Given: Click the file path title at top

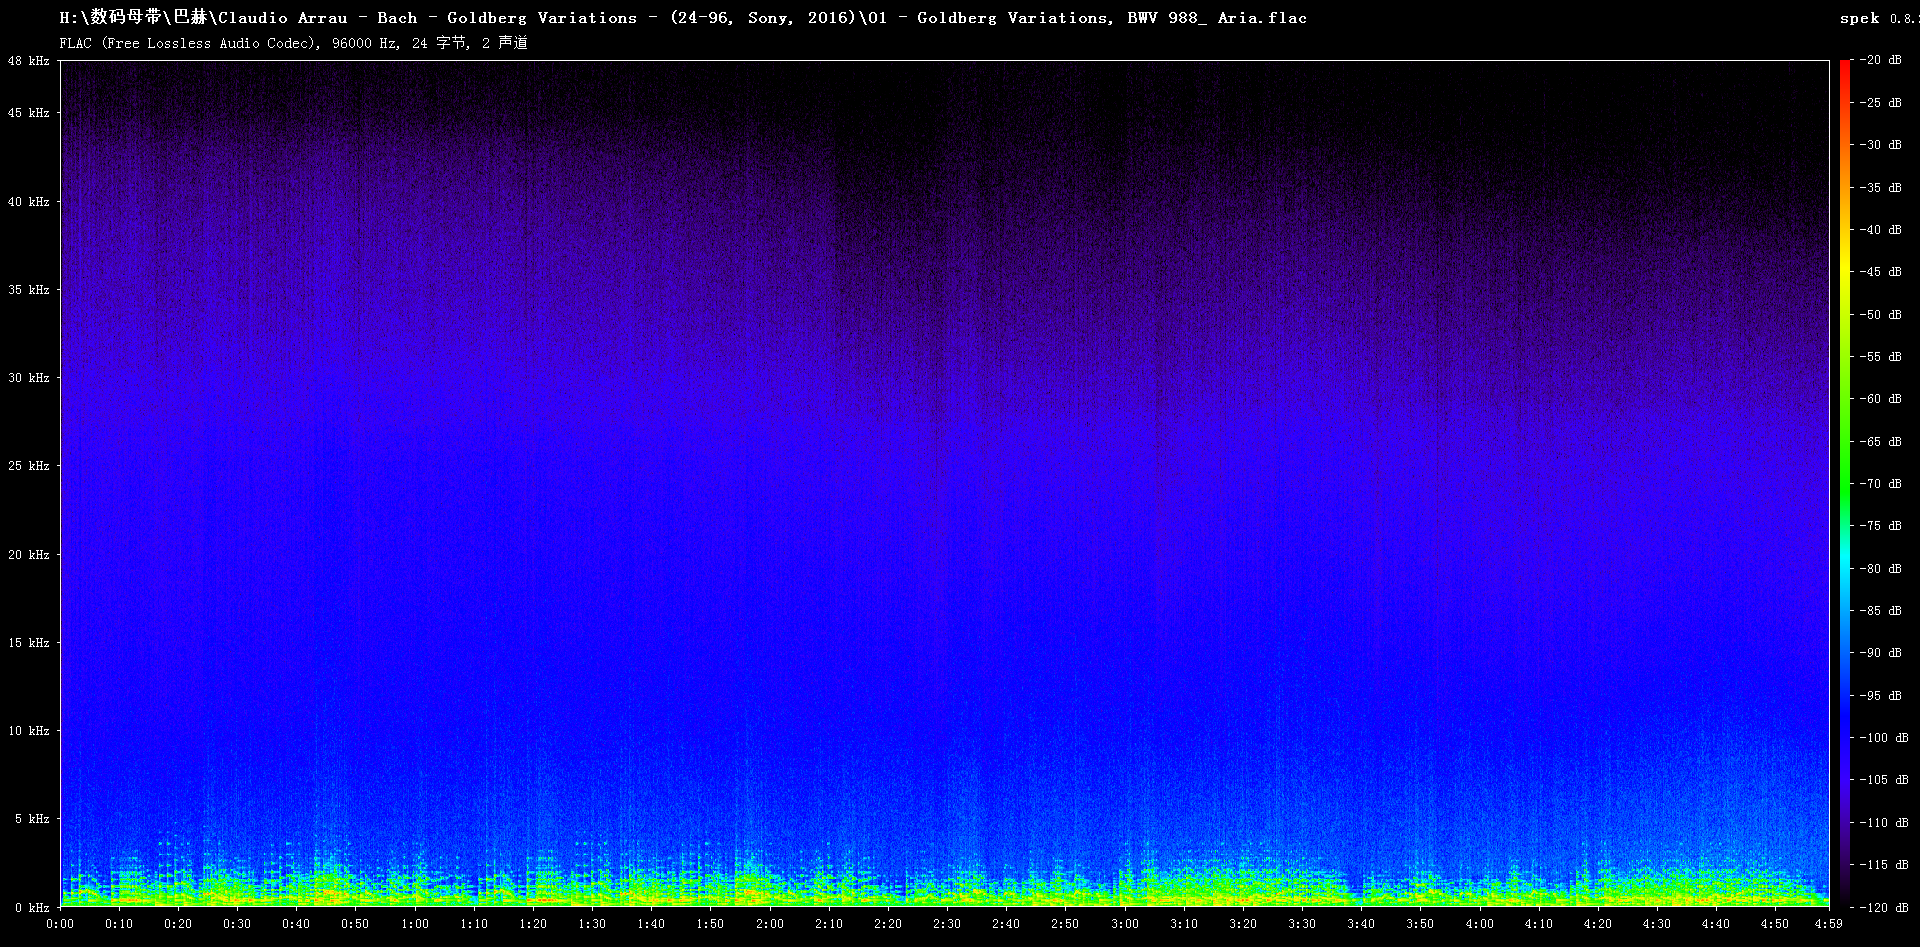Looking at the screenshot, I should (x=683, y=18).
